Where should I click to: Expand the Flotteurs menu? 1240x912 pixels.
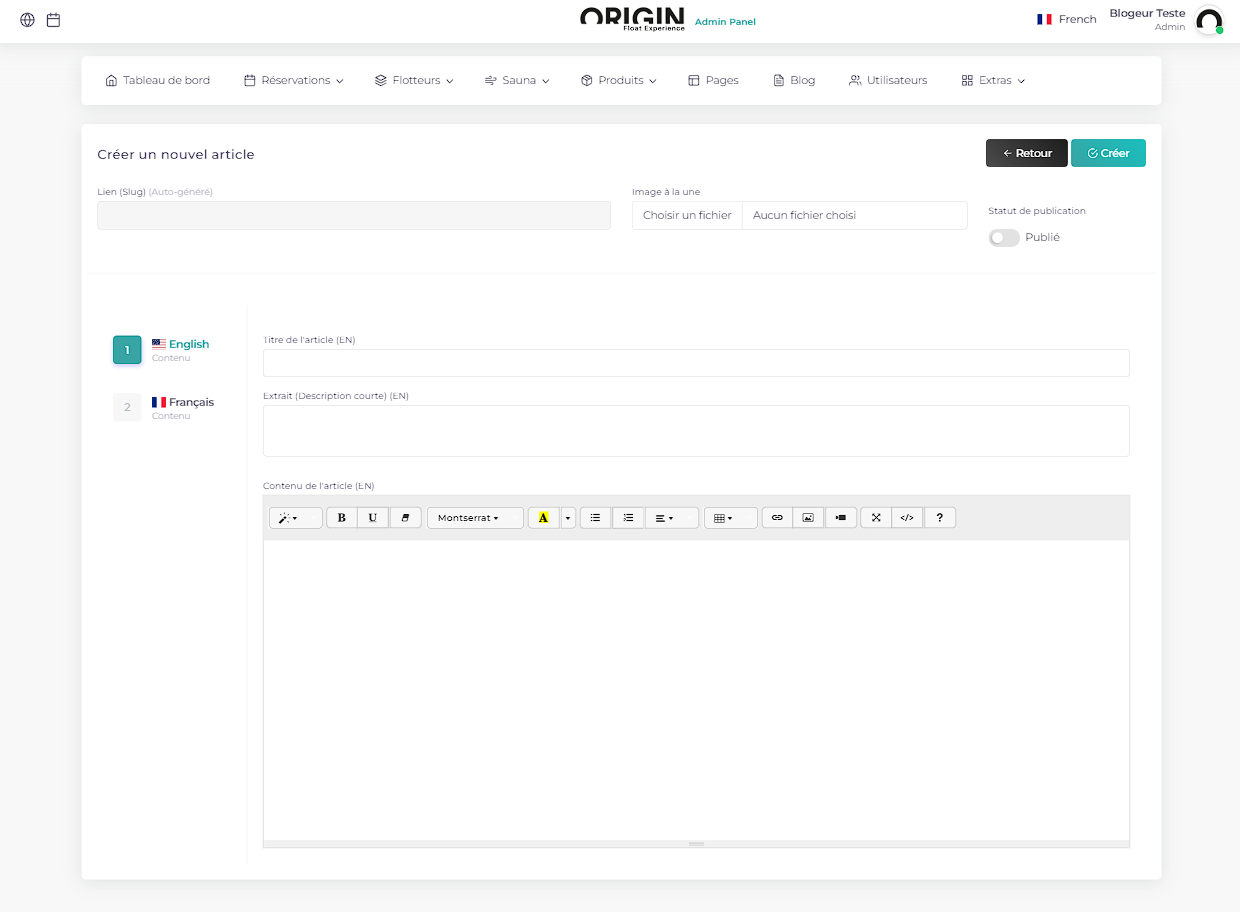click(414, 80)
